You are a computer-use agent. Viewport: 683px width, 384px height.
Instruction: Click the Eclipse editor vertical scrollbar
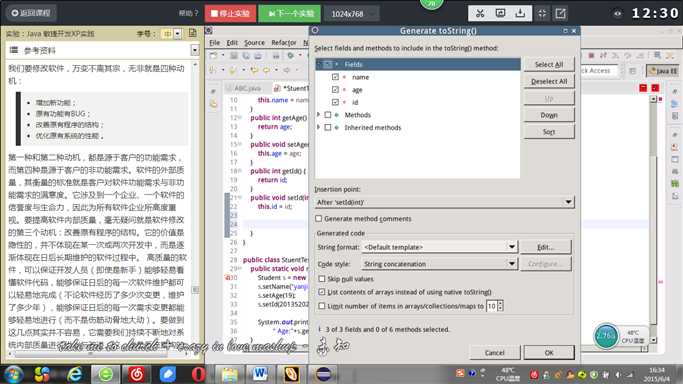click(x=653, y=218)
